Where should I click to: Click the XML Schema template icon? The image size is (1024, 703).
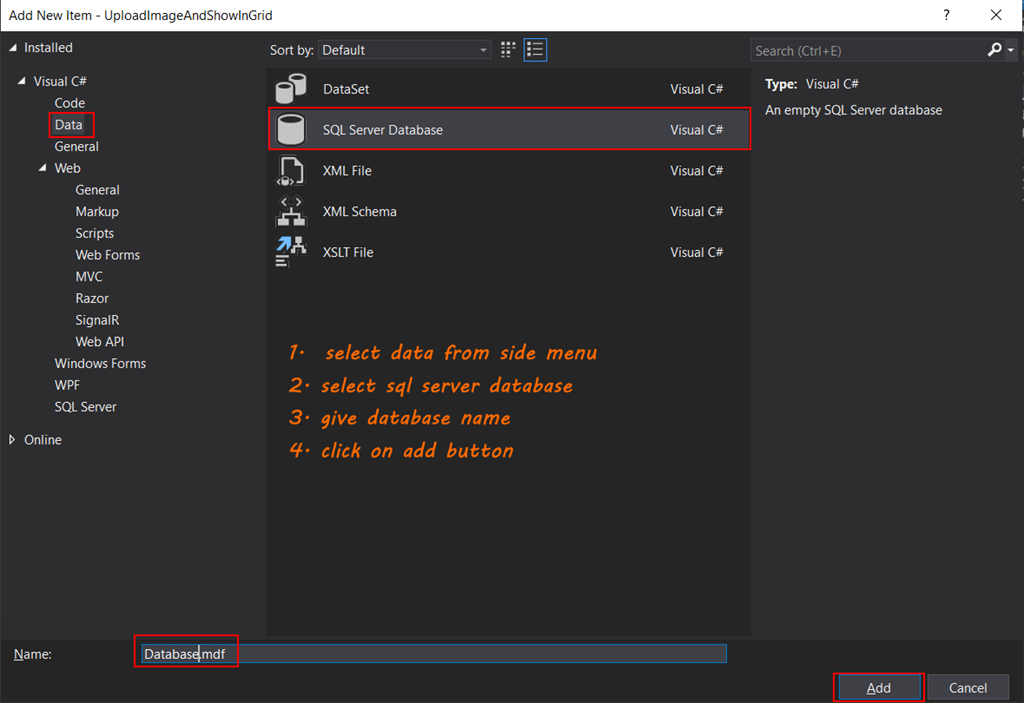point(291,211)
